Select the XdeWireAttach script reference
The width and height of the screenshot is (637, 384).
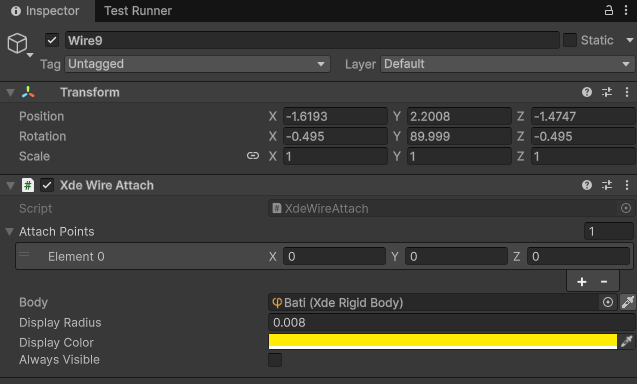point(443,208)
